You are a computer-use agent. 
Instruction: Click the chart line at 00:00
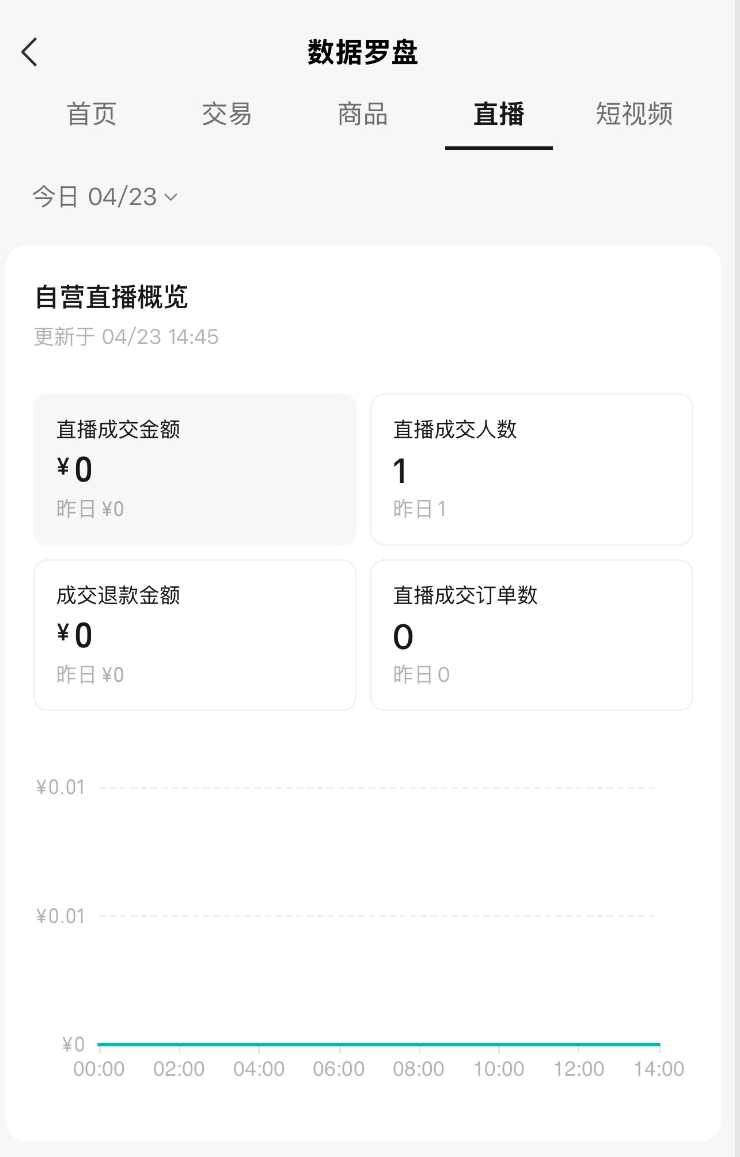click(x=100, y=1044)
